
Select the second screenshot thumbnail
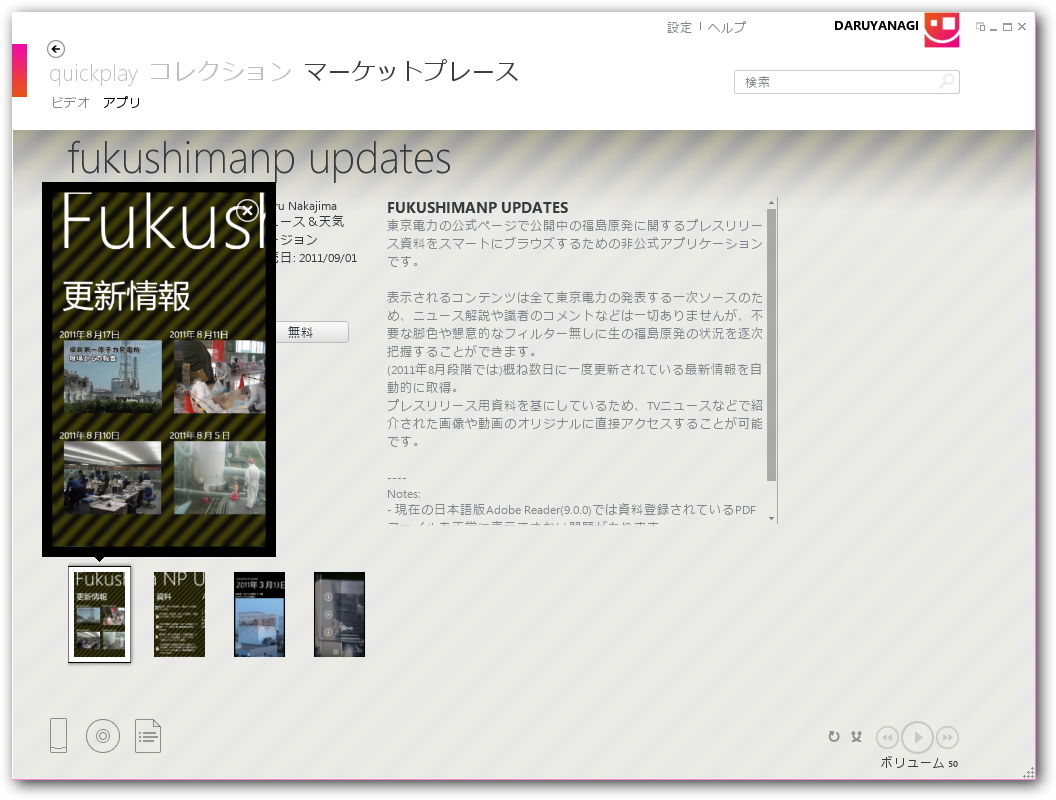(180, 614)
